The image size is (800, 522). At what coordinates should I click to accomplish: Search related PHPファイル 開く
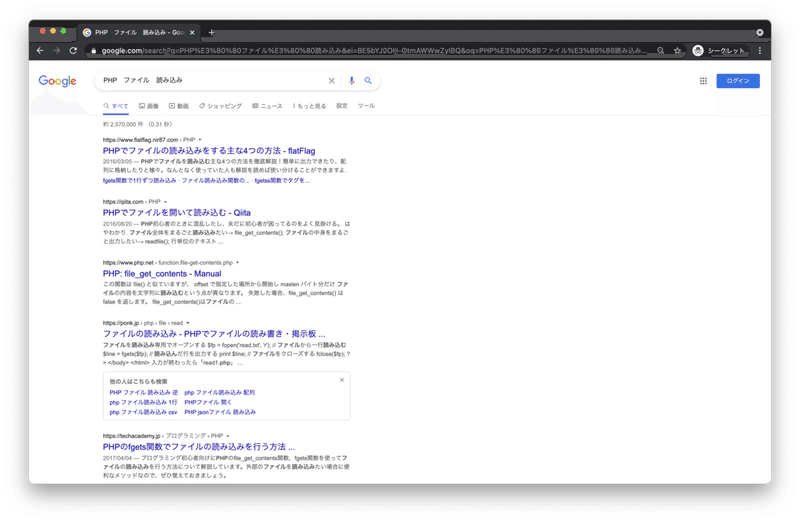point(208,402)
